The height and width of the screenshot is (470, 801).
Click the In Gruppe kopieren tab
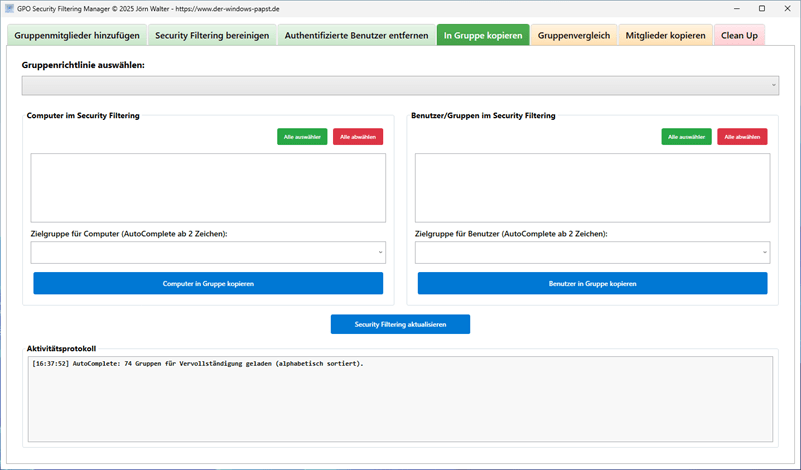tap(483, 35)
